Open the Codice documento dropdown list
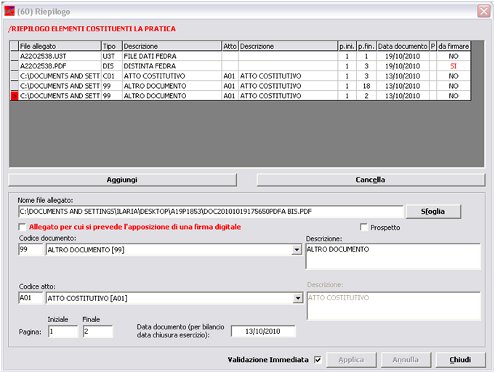The height and width of the screenshot is (373, 495). 296,250
